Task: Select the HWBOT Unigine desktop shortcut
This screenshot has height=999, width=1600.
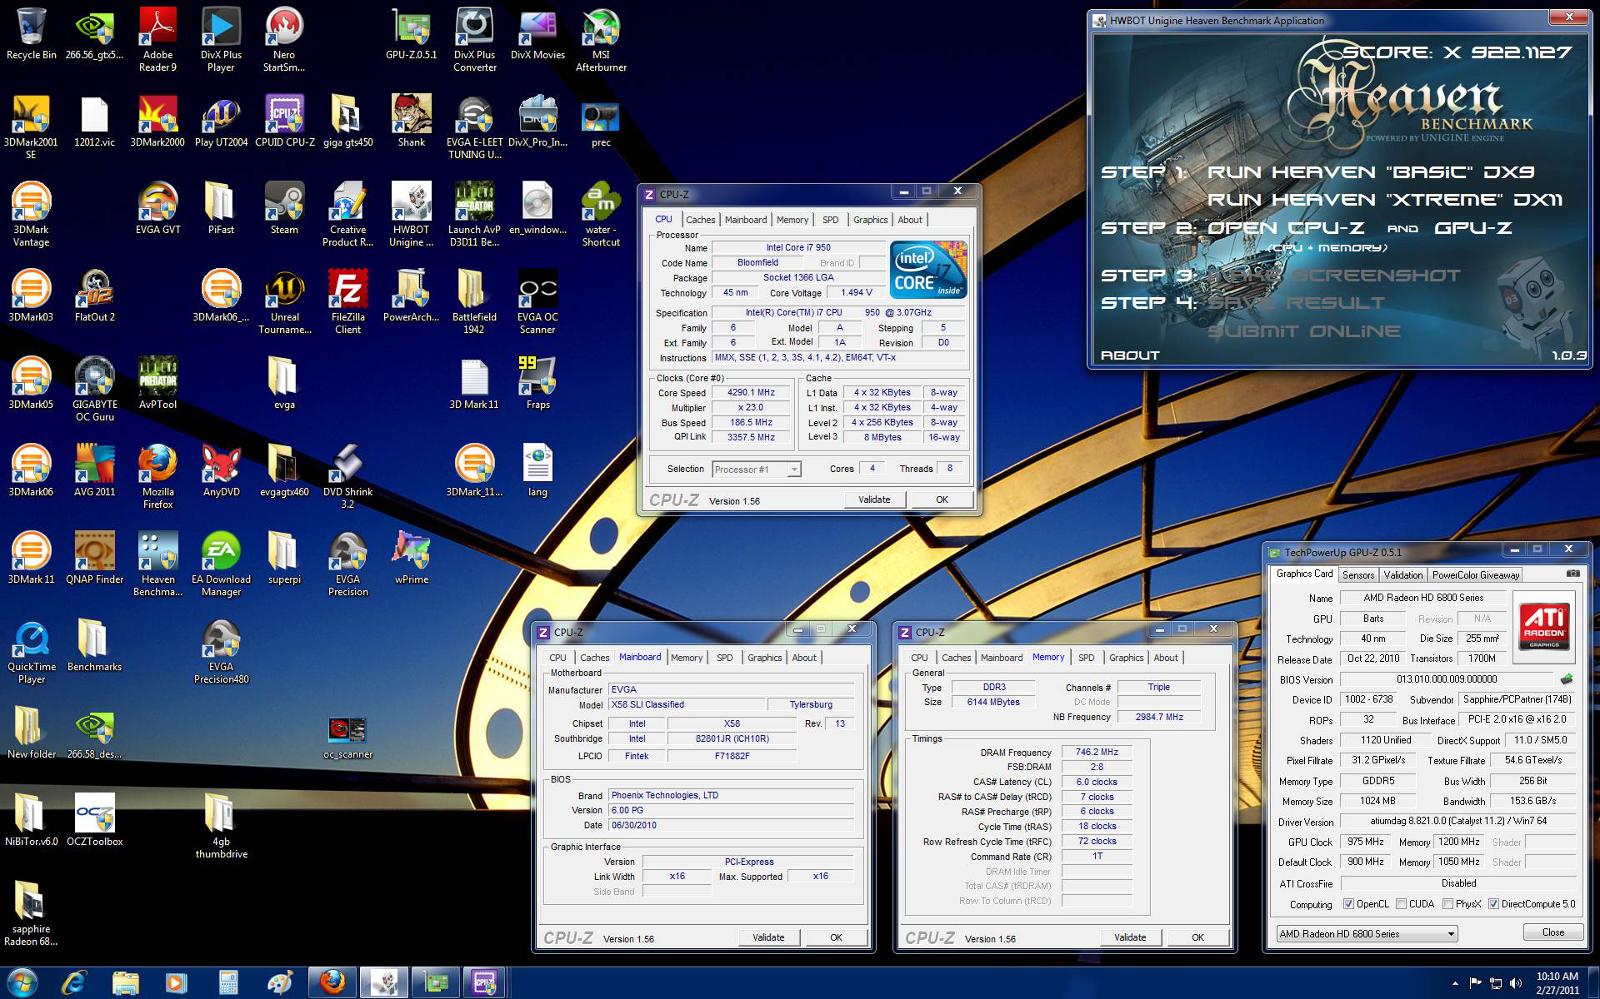Action: coord(411,215)
